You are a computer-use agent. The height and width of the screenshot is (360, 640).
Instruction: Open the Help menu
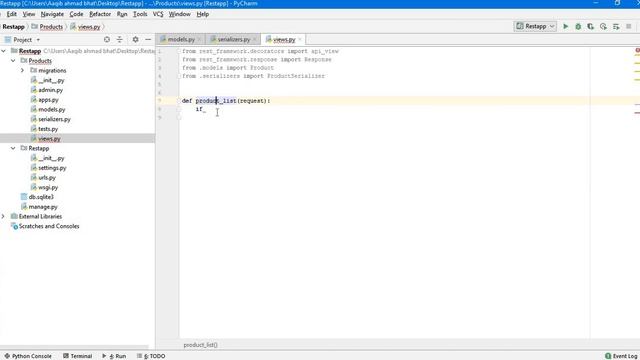[x=202, y=14]
